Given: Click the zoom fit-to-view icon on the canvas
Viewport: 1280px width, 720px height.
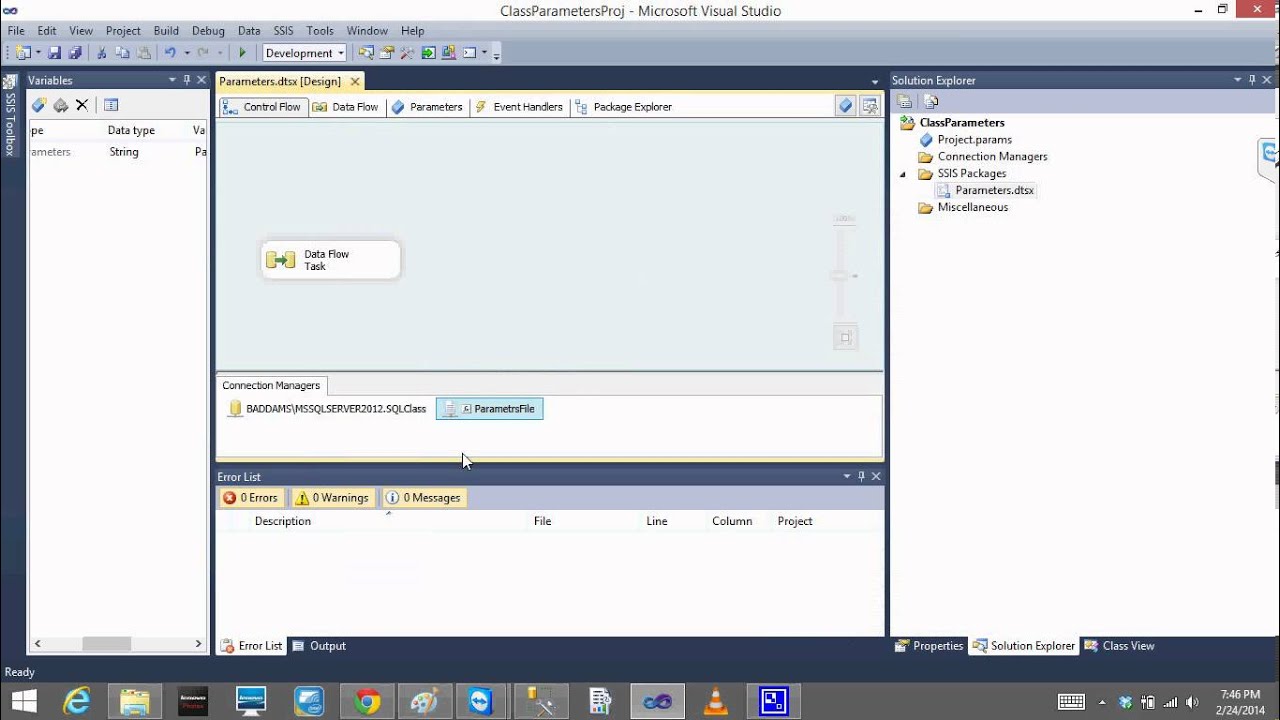Looking at the screenshot, I should pyautogui.click(x=845, y=338).
